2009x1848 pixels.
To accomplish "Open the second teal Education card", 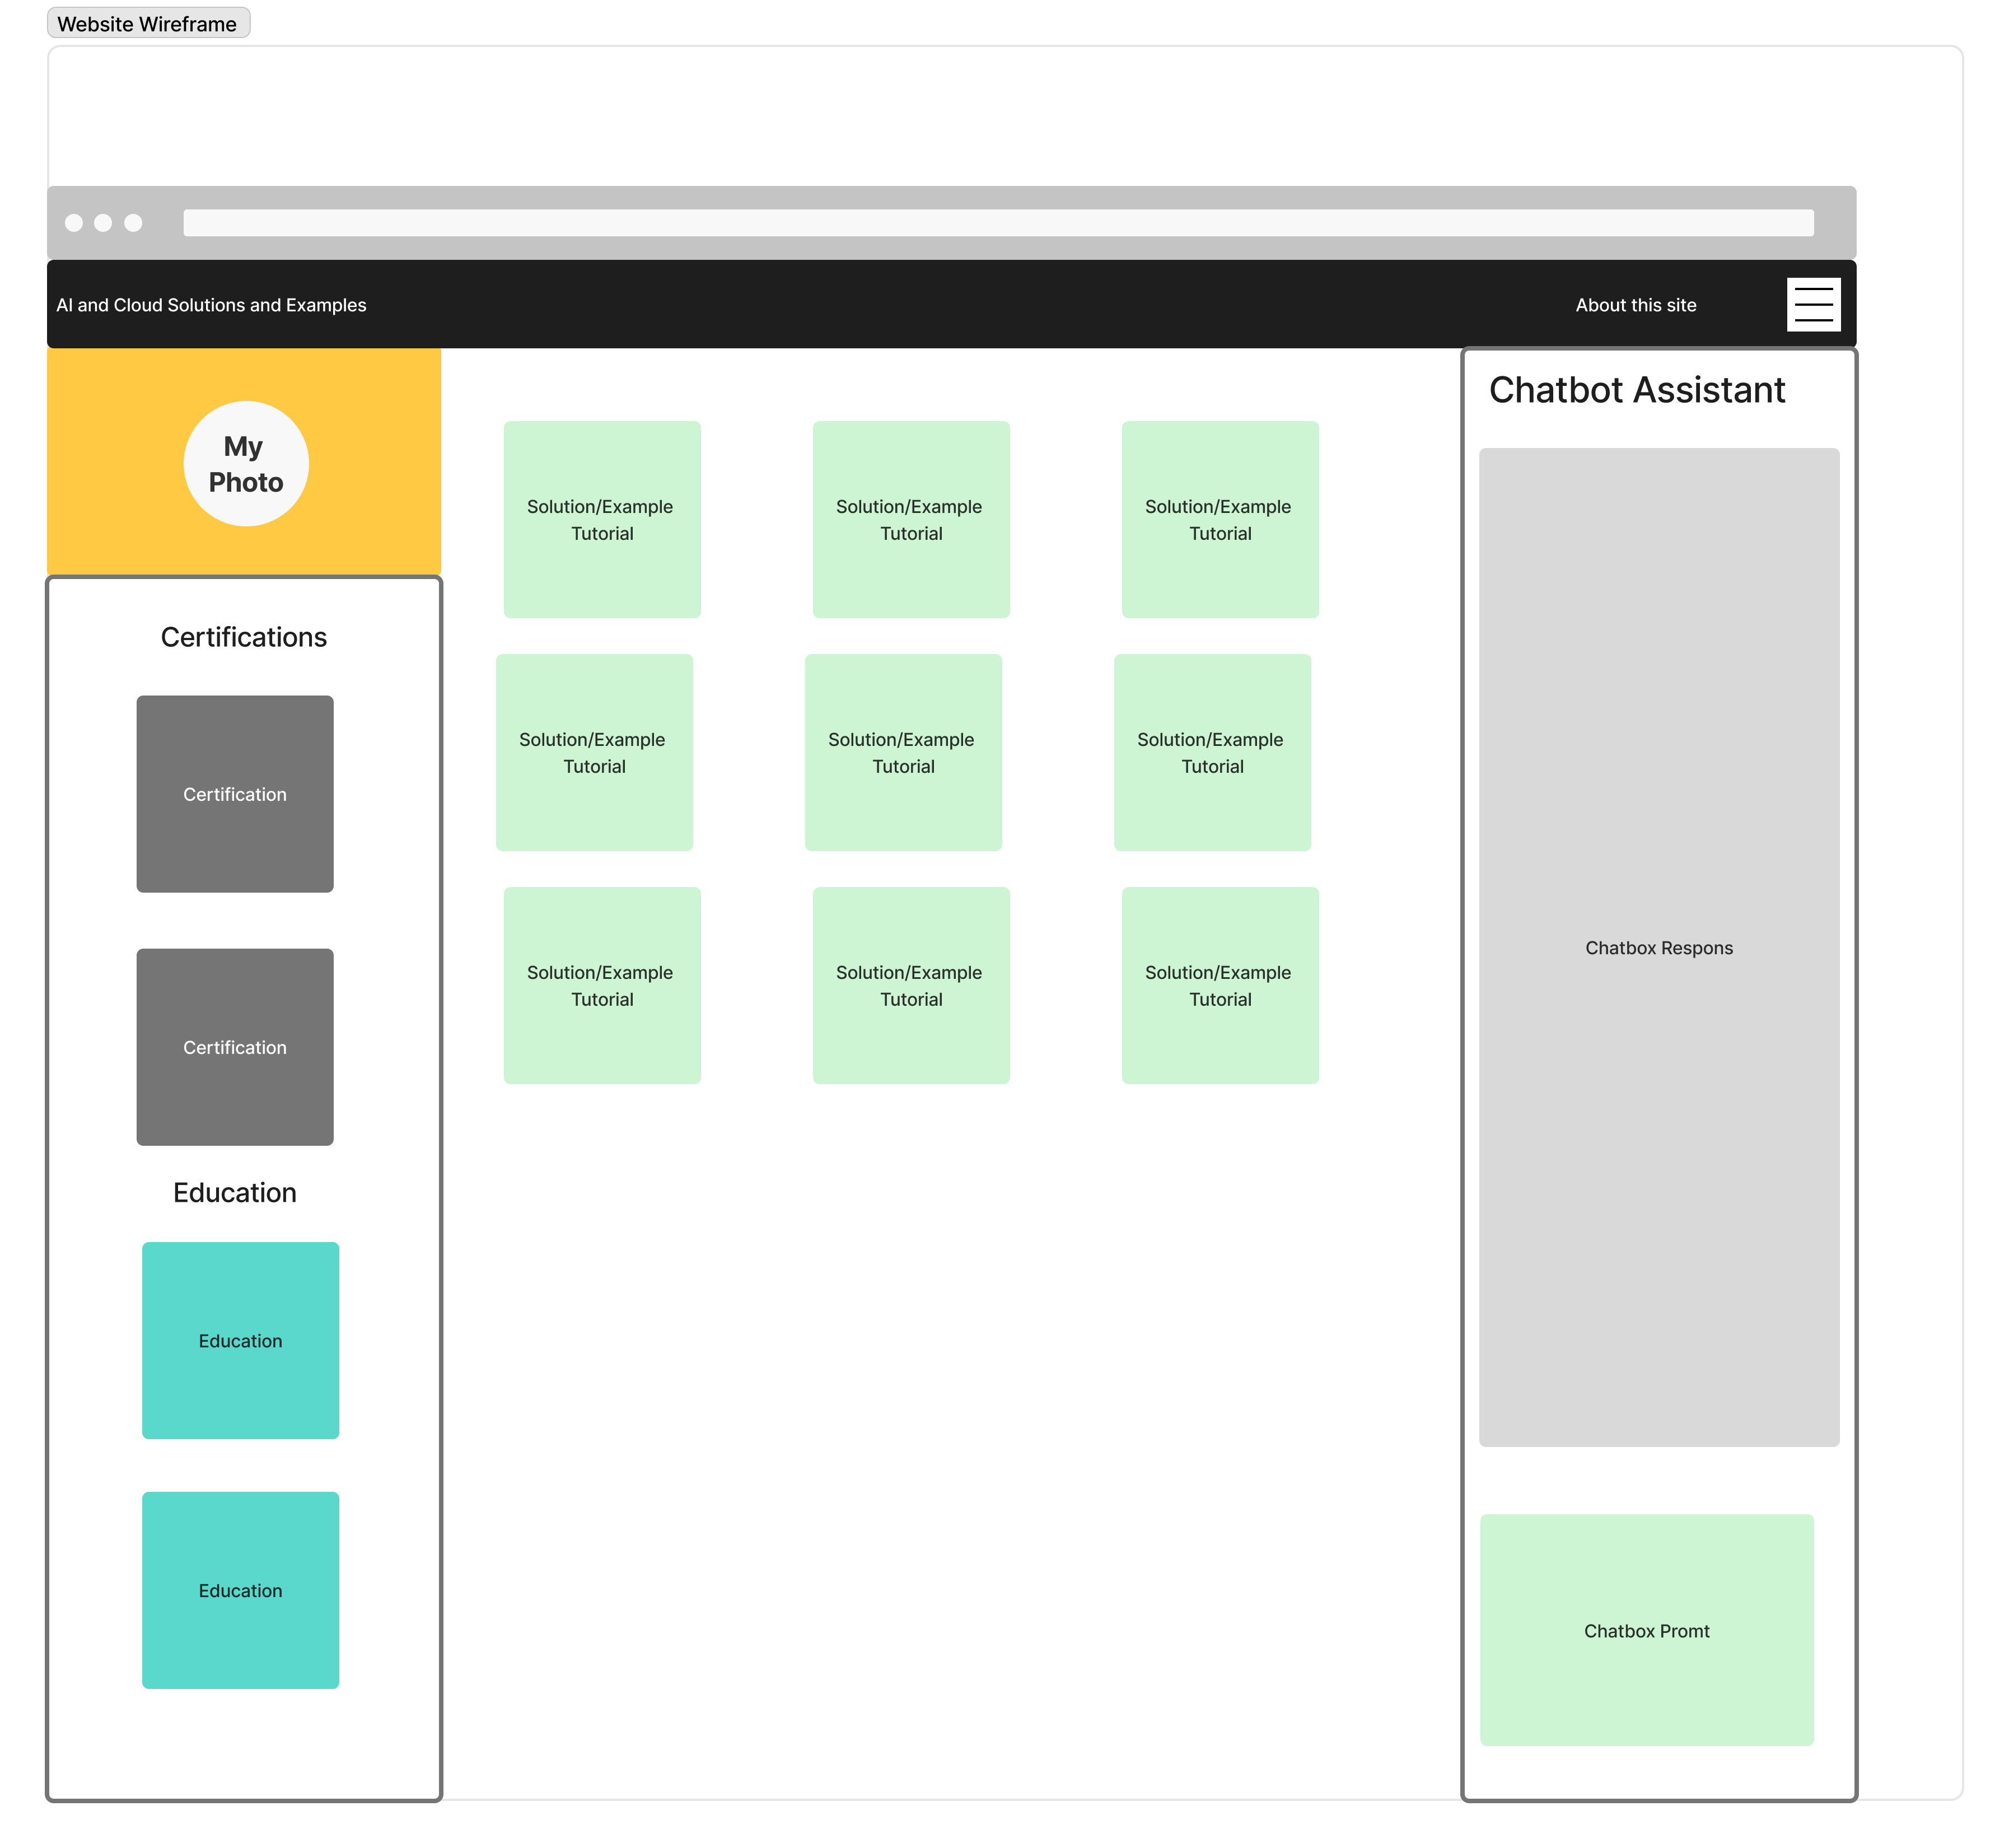I will coord(240,1590).
